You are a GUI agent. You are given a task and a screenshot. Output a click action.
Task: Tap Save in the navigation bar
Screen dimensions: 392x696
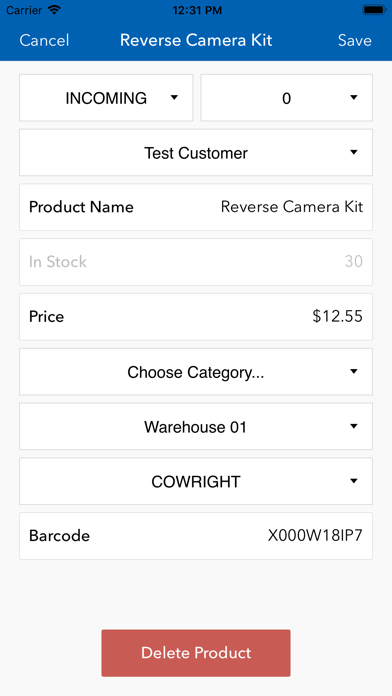[x=355, y=40]
